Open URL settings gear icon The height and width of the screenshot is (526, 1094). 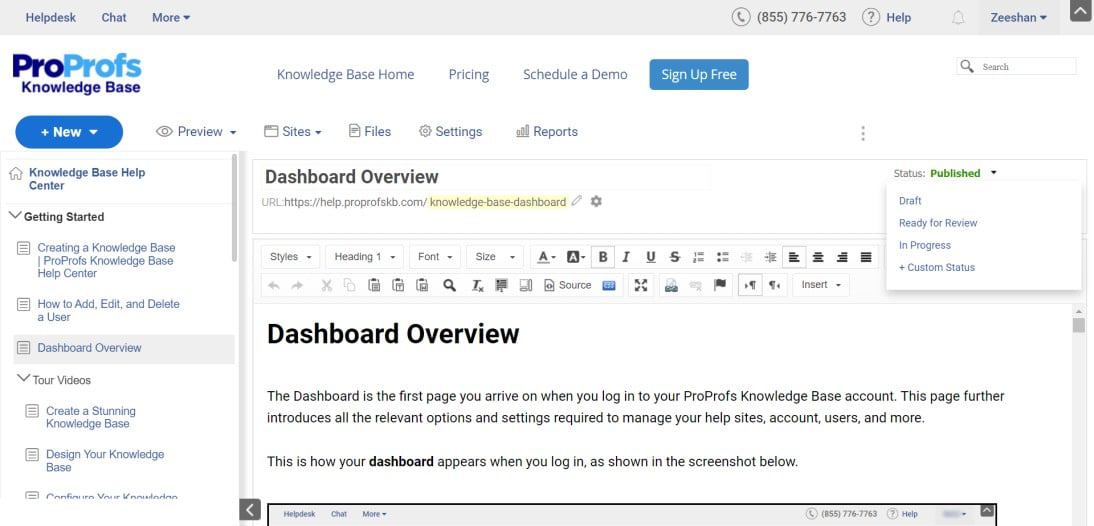pos(596,201)
